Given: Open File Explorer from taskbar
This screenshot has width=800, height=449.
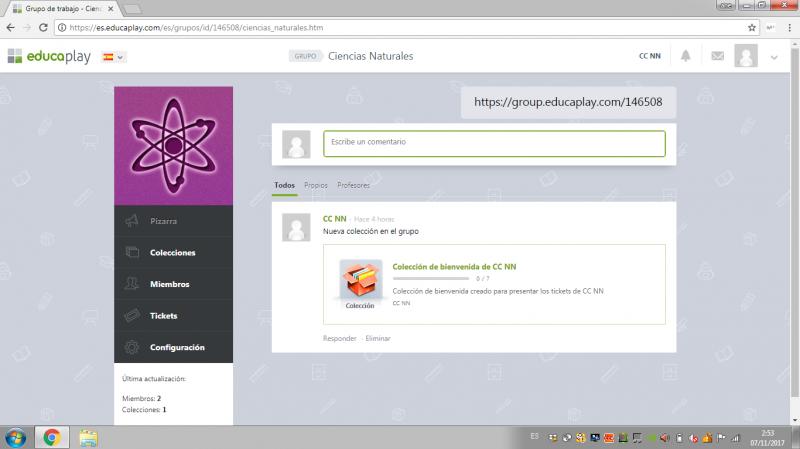Looking at the screenshot, I should tap(88, 438).
